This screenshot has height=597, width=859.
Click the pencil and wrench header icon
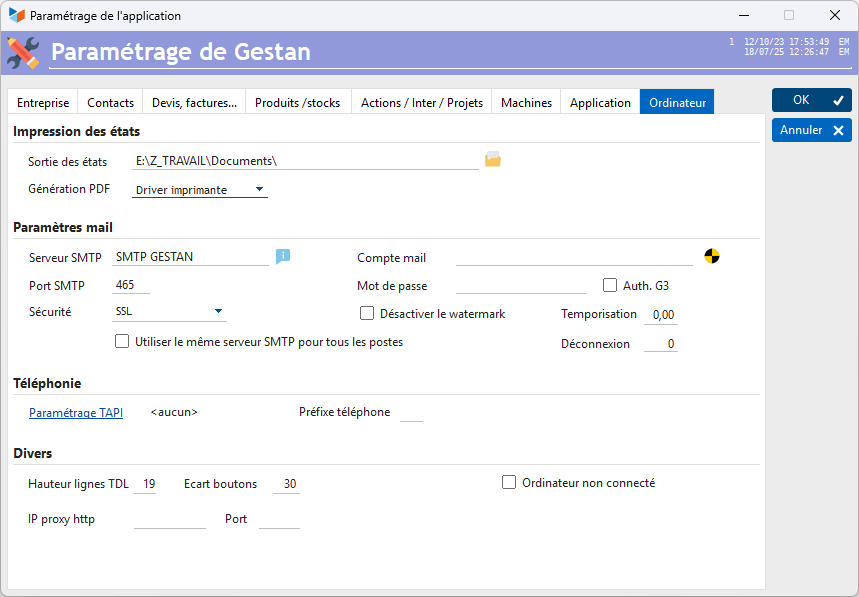[x=24, y=53]
